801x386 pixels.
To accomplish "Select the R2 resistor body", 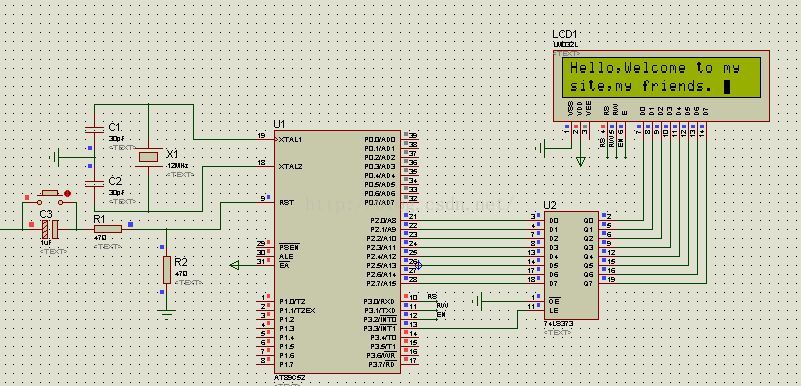I will [x=167, y=270].
